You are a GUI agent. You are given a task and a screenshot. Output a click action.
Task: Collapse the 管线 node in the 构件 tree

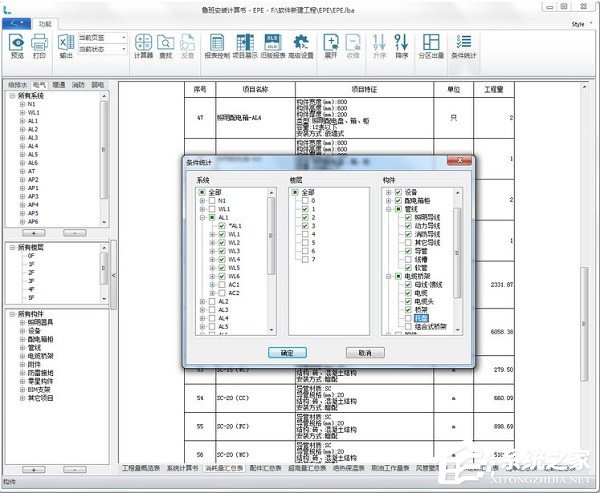pos(388,209)
